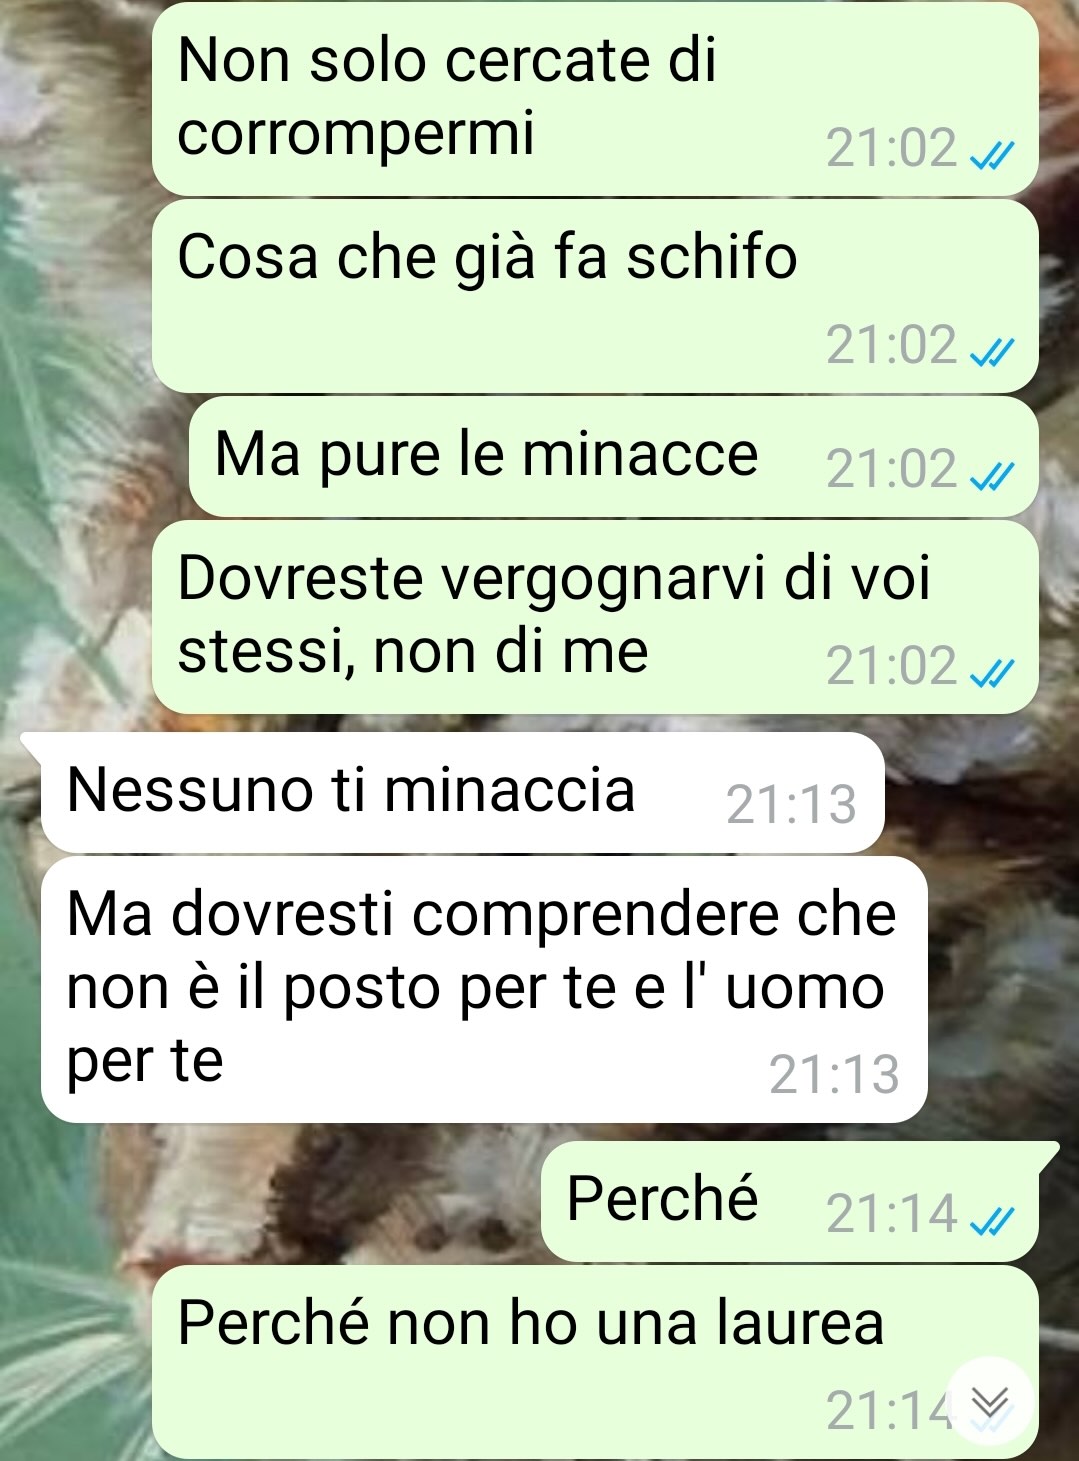The width and height of the screenshot is (1079, 1461).
Task: Tap read receipt ticks on 'Non solo cercate' message
Action: pos(993,154)
